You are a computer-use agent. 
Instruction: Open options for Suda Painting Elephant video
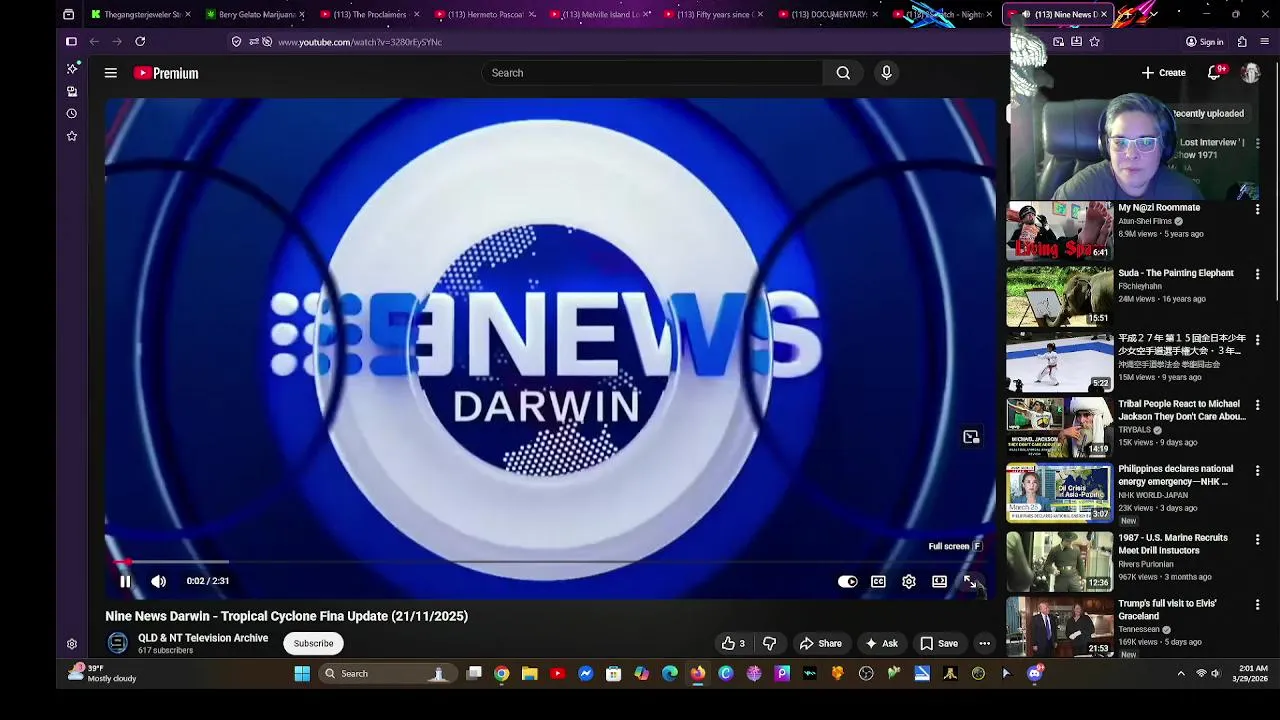1257,275
